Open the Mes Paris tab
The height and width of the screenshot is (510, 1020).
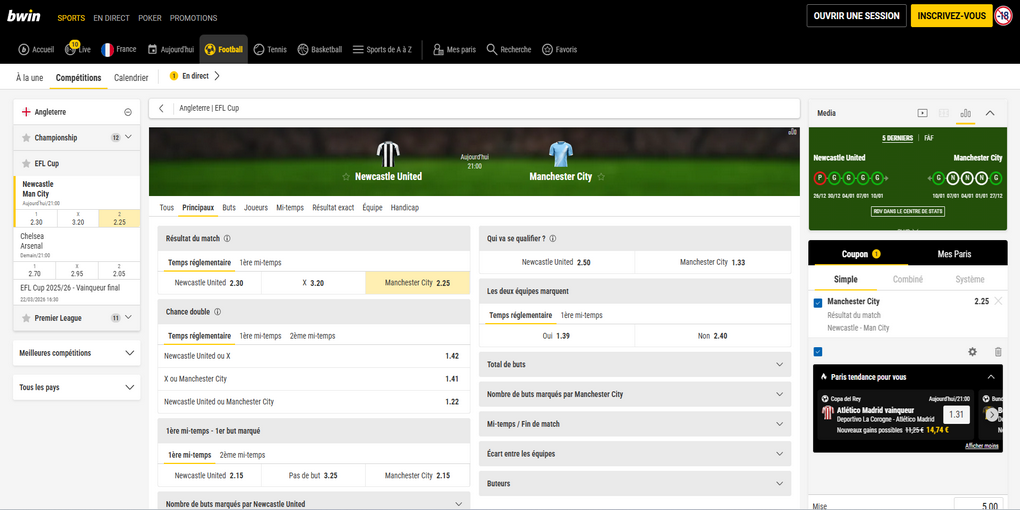tap(954, 254)
